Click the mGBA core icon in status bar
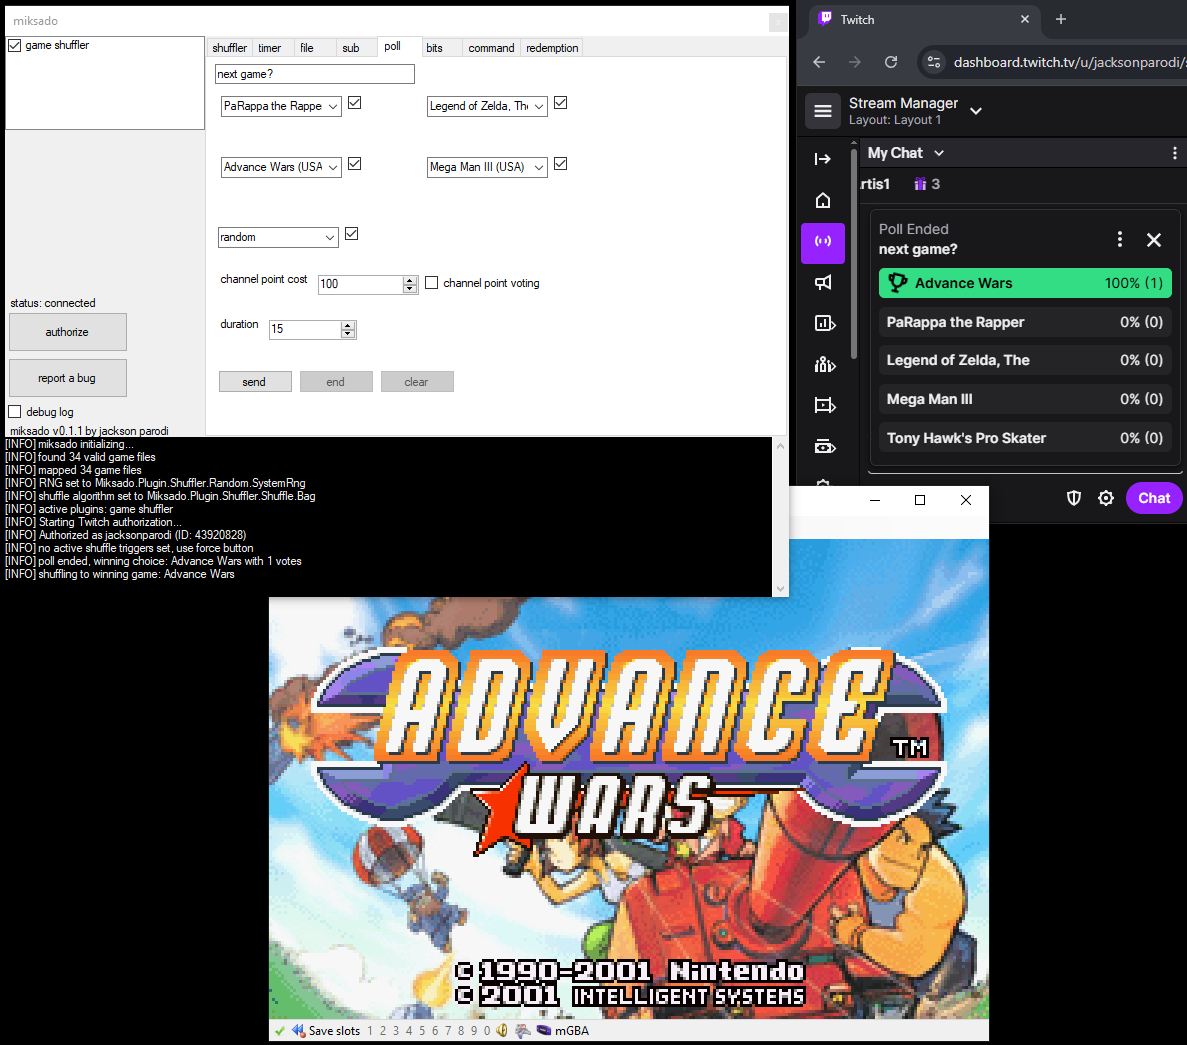 tap(544, 1031)
